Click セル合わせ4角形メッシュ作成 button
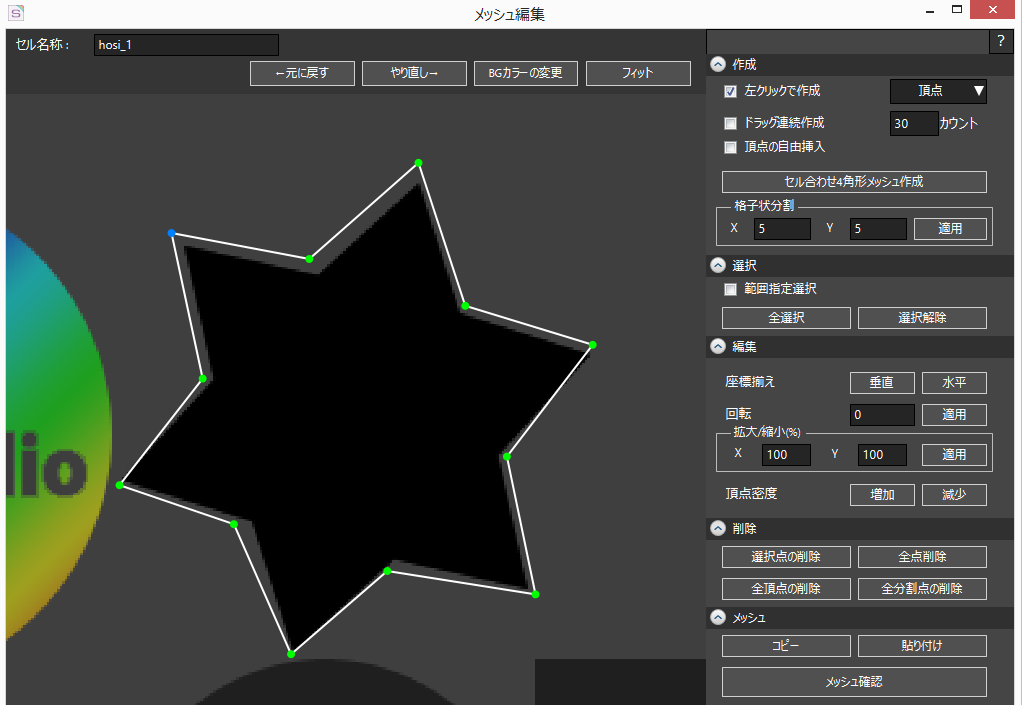1022x705 pixels. 854,182
